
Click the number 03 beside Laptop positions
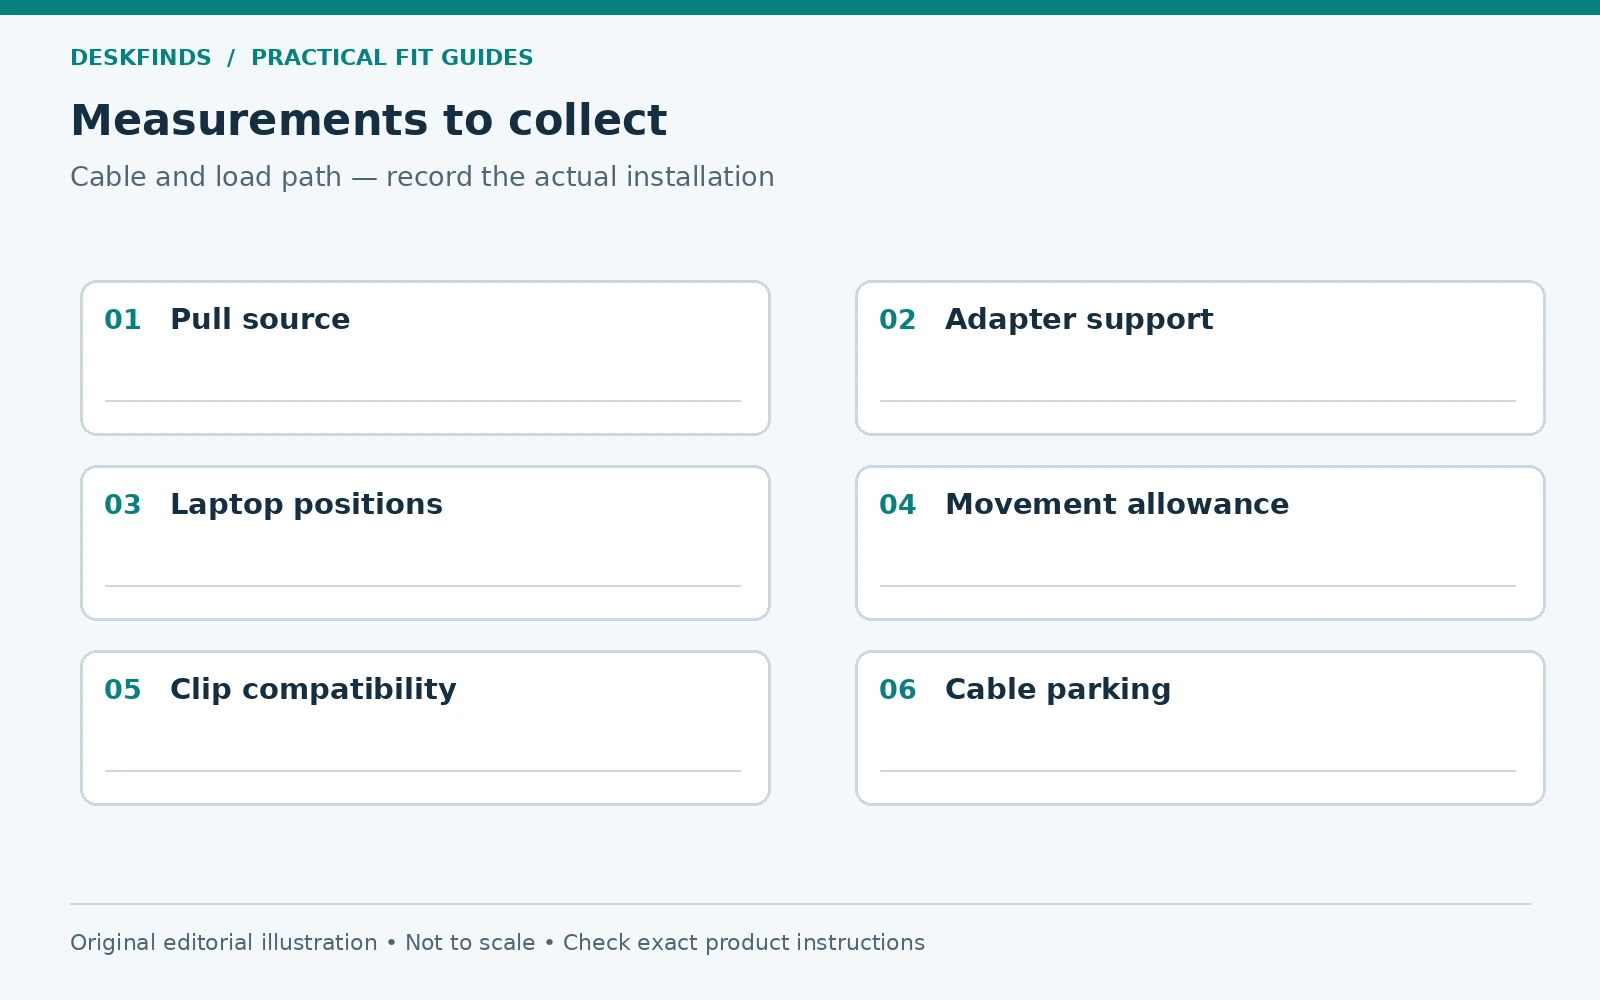tap(123, 505)
